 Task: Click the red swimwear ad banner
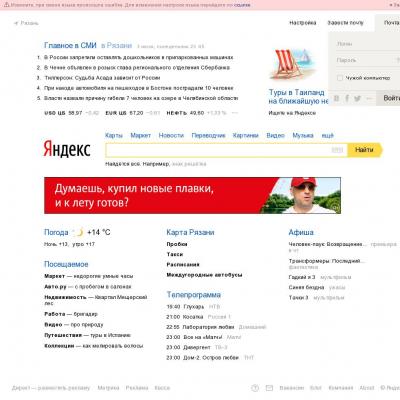click(192, 195)
